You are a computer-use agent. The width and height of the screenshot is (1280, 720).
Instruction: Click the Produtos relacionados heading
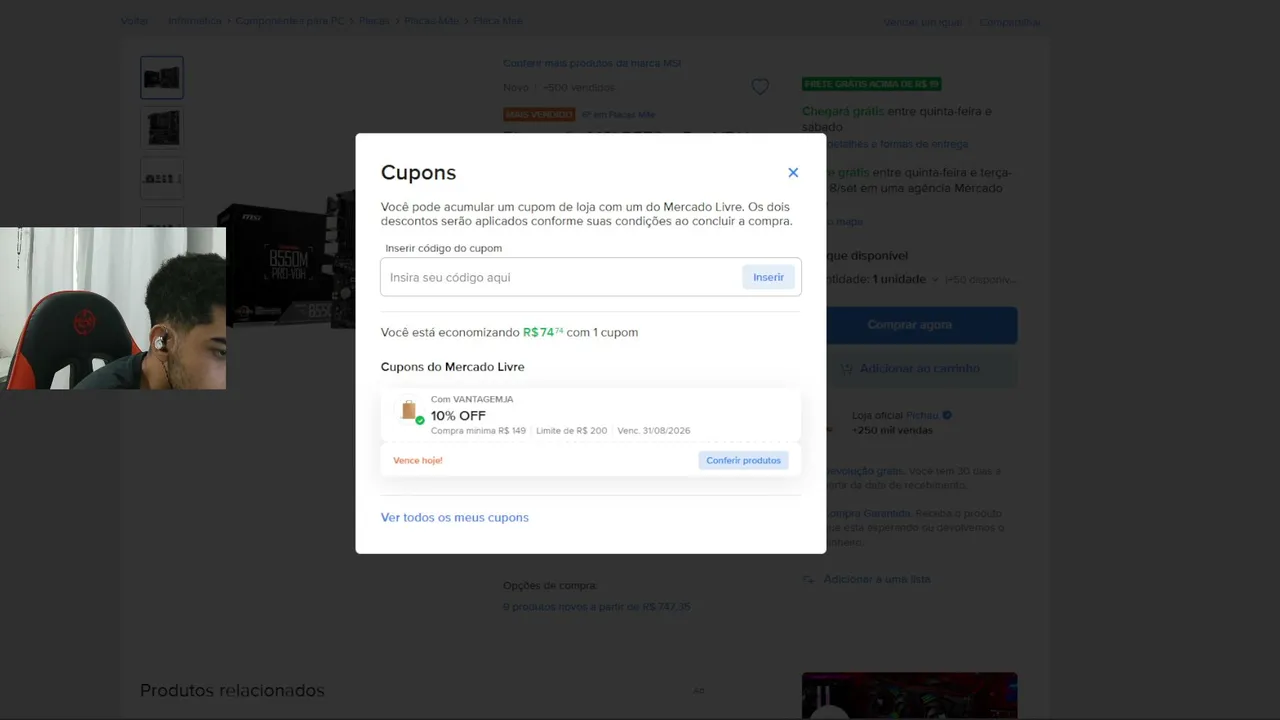(x=232, y=690)
